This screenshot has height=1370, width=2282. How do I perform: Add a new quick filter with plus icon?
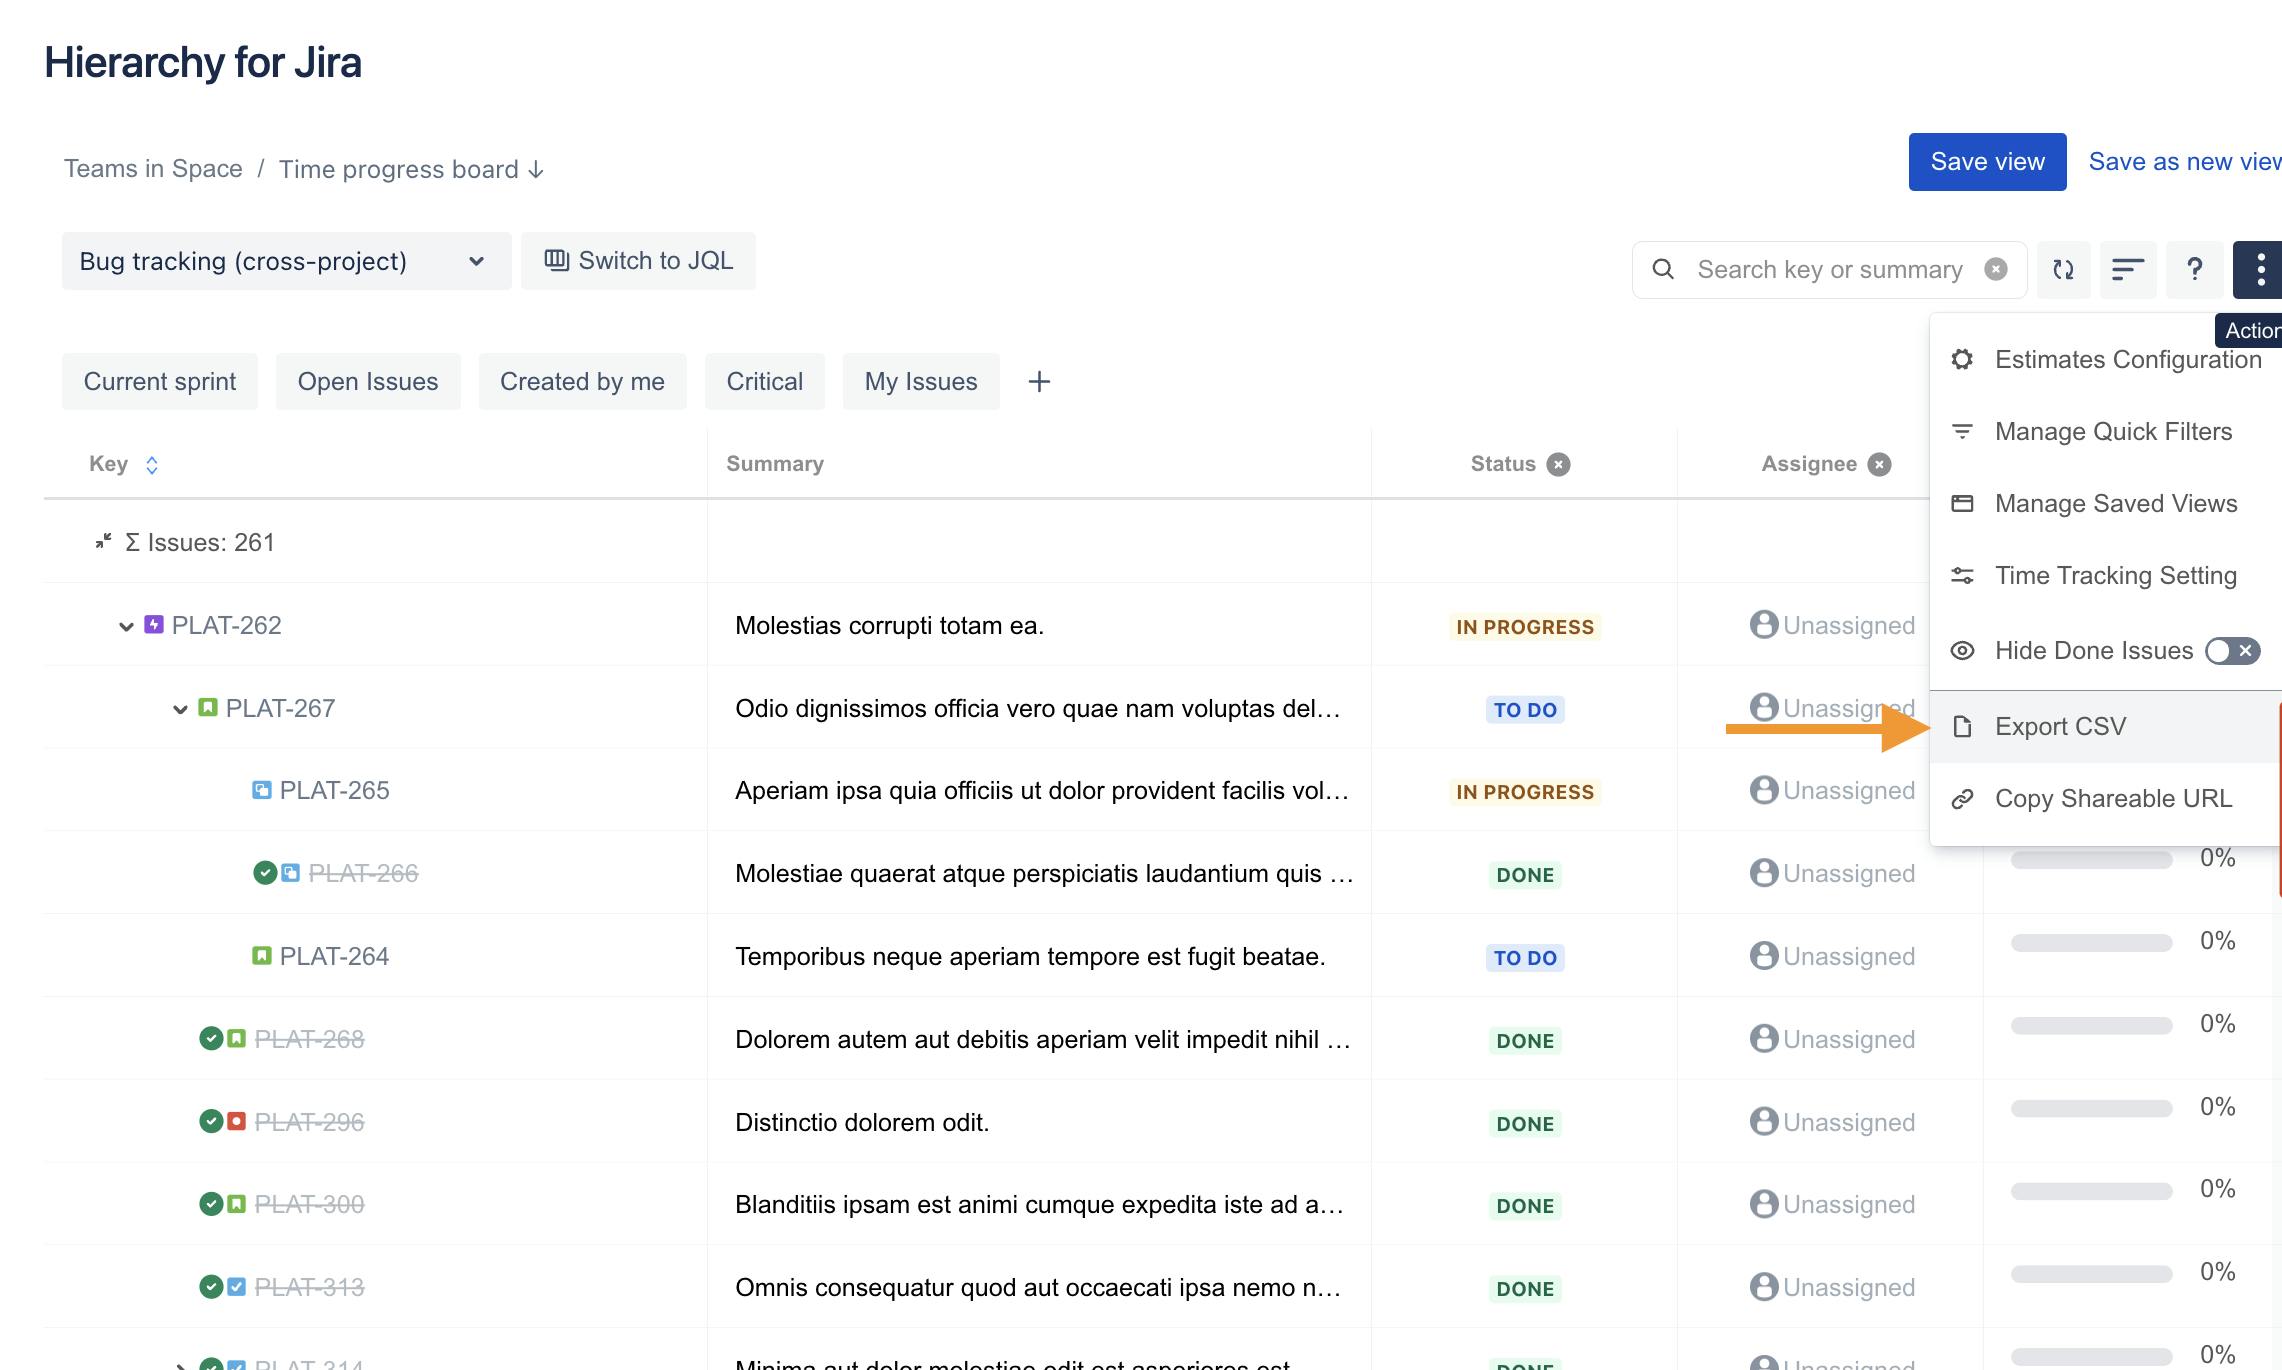tap(1039, 381)
